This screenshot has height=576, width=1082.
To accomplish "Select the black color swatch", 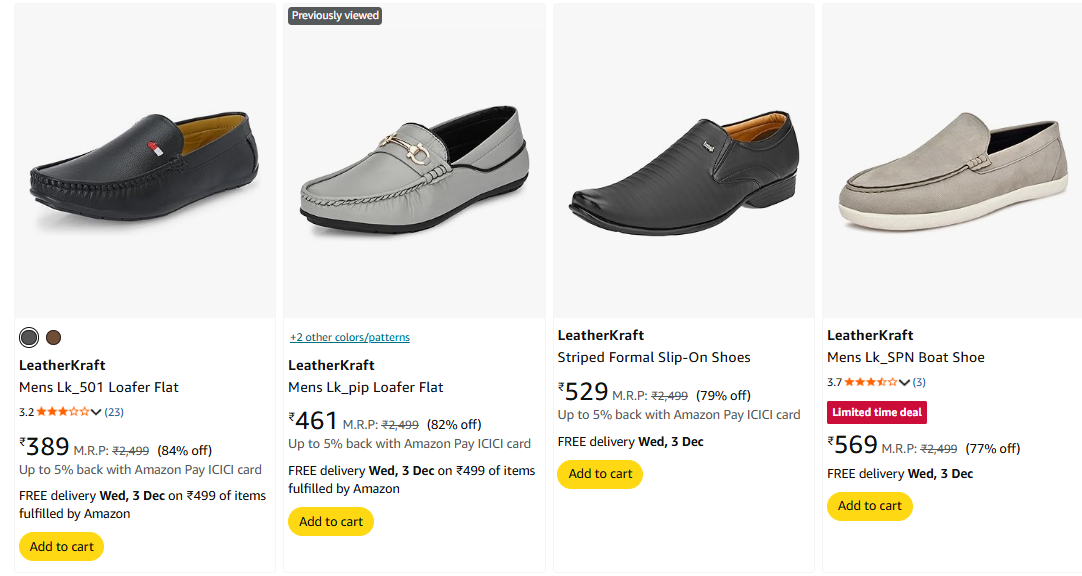I will pos(29,337).
